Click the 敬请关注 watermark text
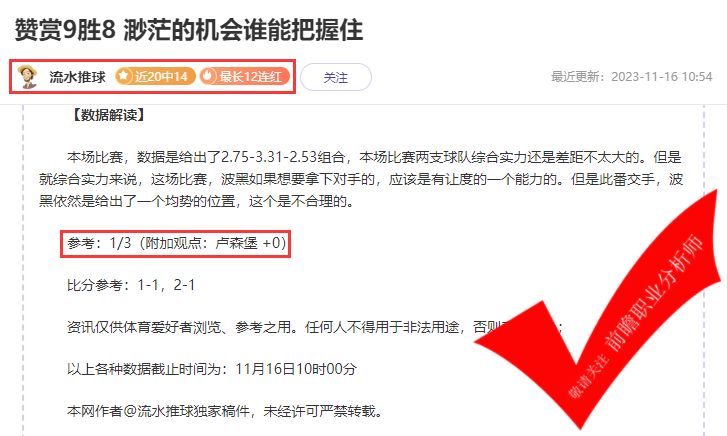 589,376
